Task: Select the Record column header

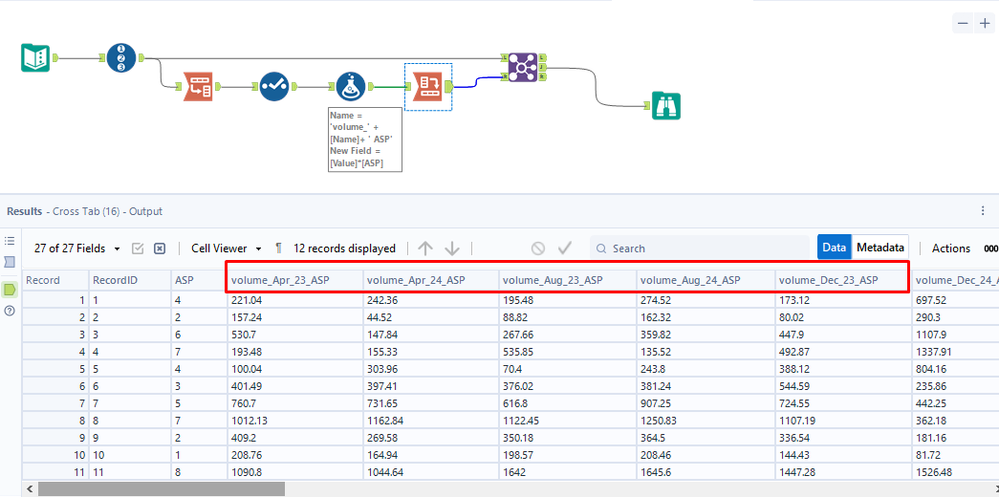Action: (x=55, y=280)
